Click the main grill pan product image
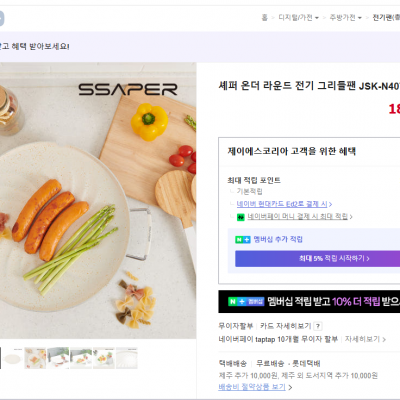This screenshot has width=400, height=400. click(x=98, y=201)
